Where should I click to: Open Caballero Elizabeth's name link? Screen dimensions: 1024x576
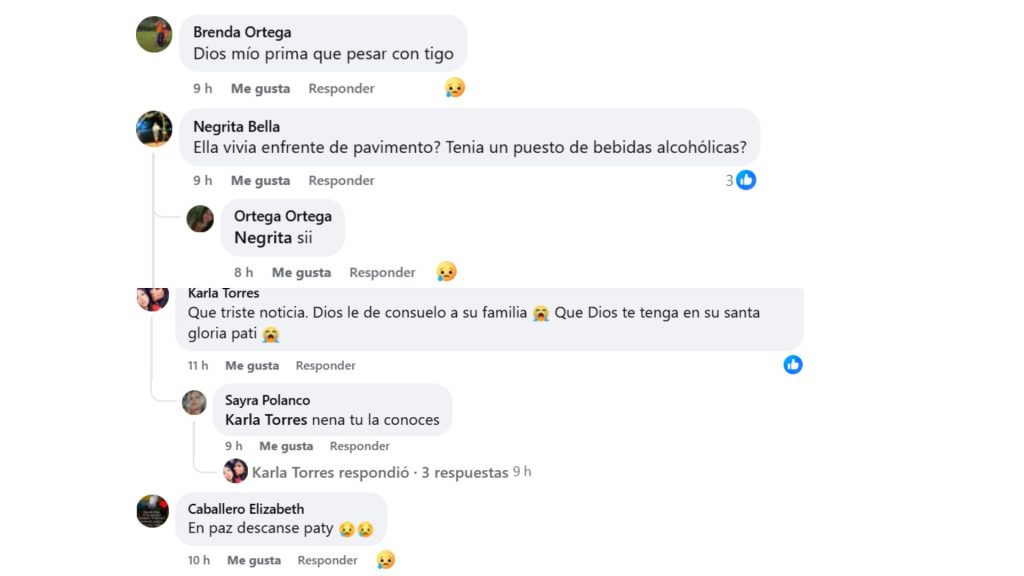pyautogui.click(x=245, y=508)
